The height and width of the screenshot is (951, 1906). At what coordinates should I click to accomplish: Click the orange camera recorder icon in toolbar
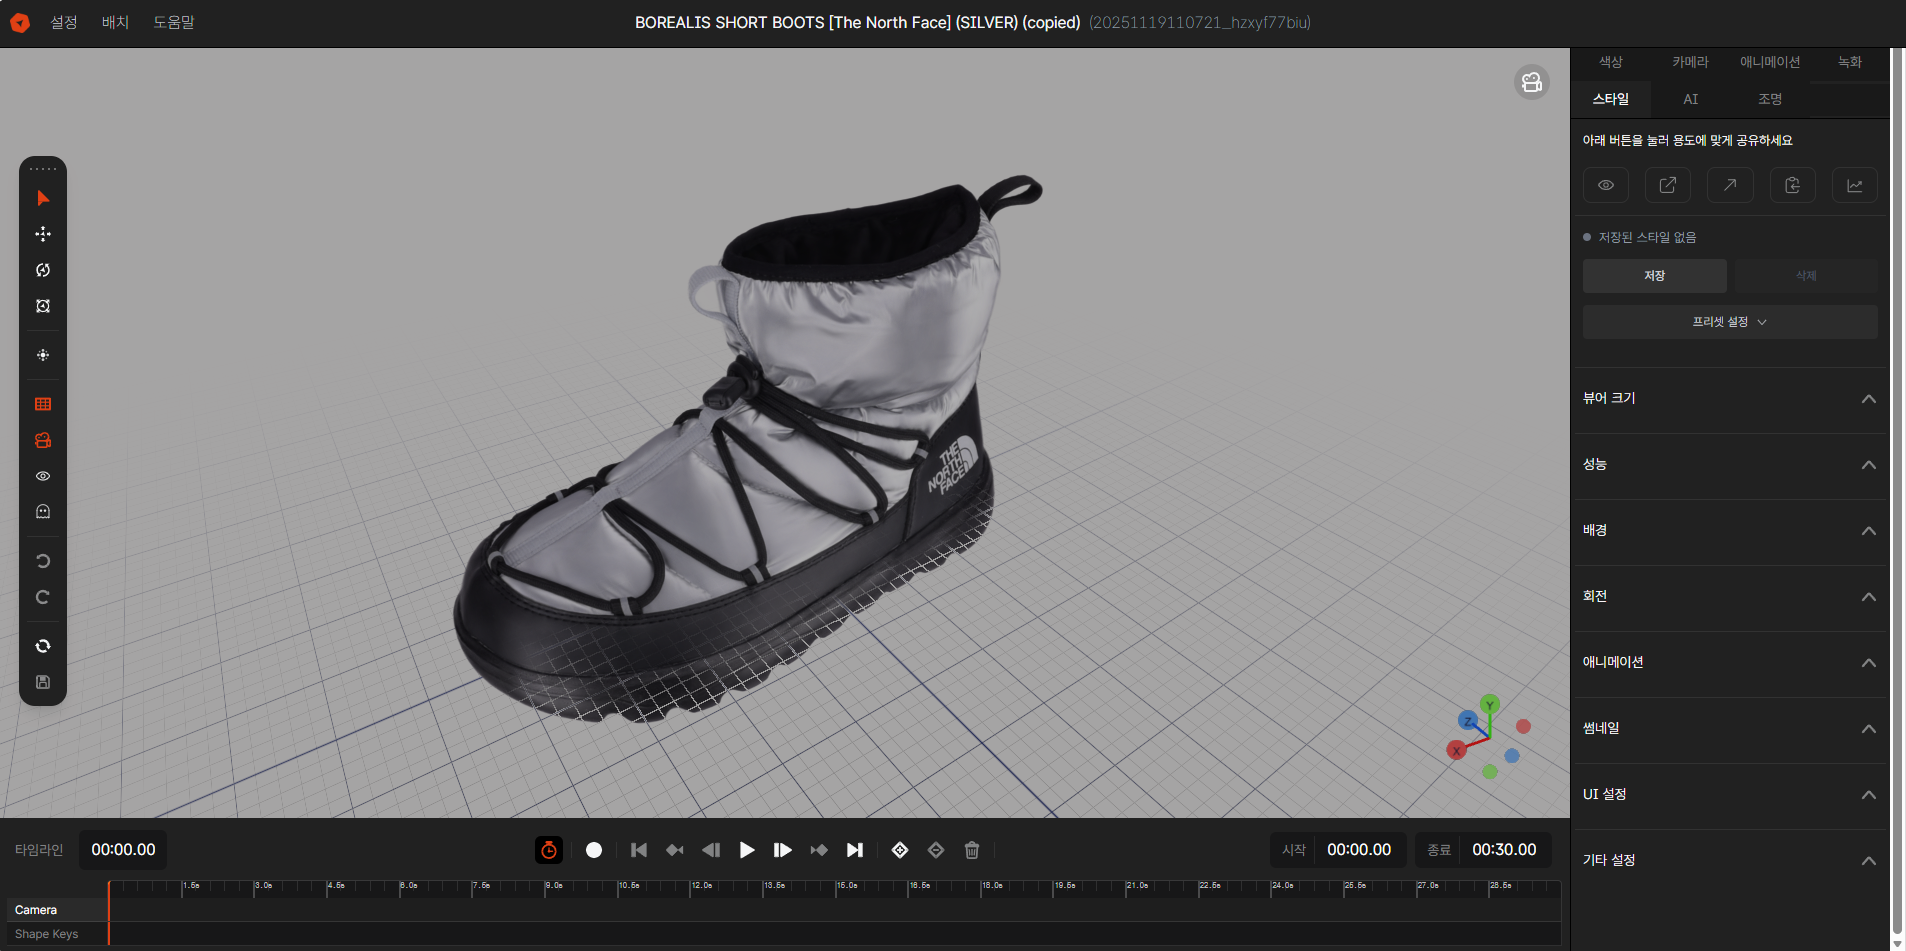click(x=43, y=440)
